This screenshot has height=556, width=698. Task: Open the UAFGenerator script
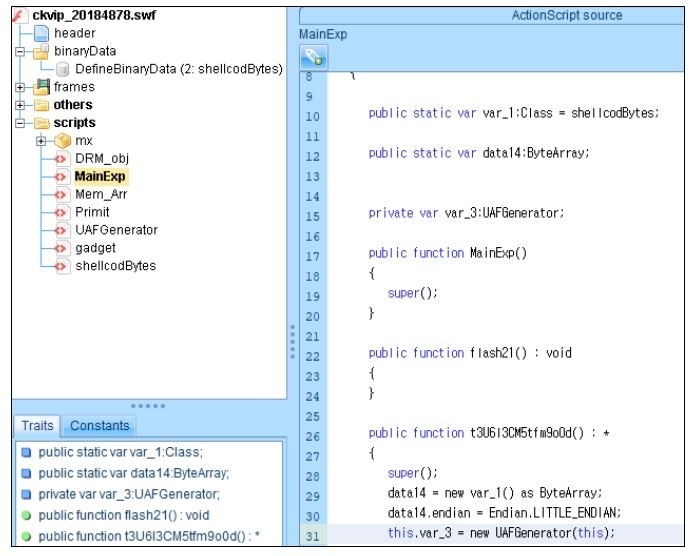pos(117,230)
